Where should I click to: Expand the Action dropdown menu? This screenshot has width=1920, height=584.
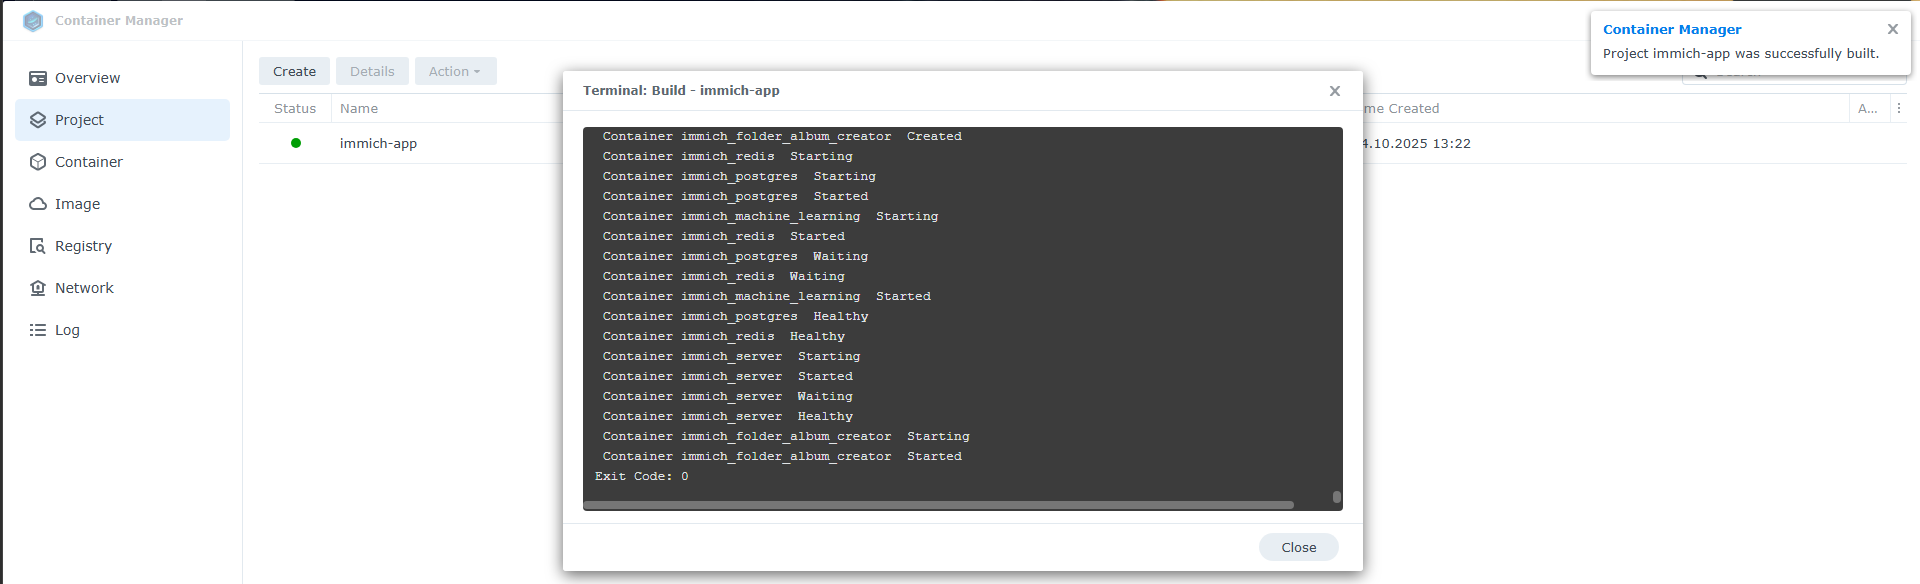(x=455, y=71)
